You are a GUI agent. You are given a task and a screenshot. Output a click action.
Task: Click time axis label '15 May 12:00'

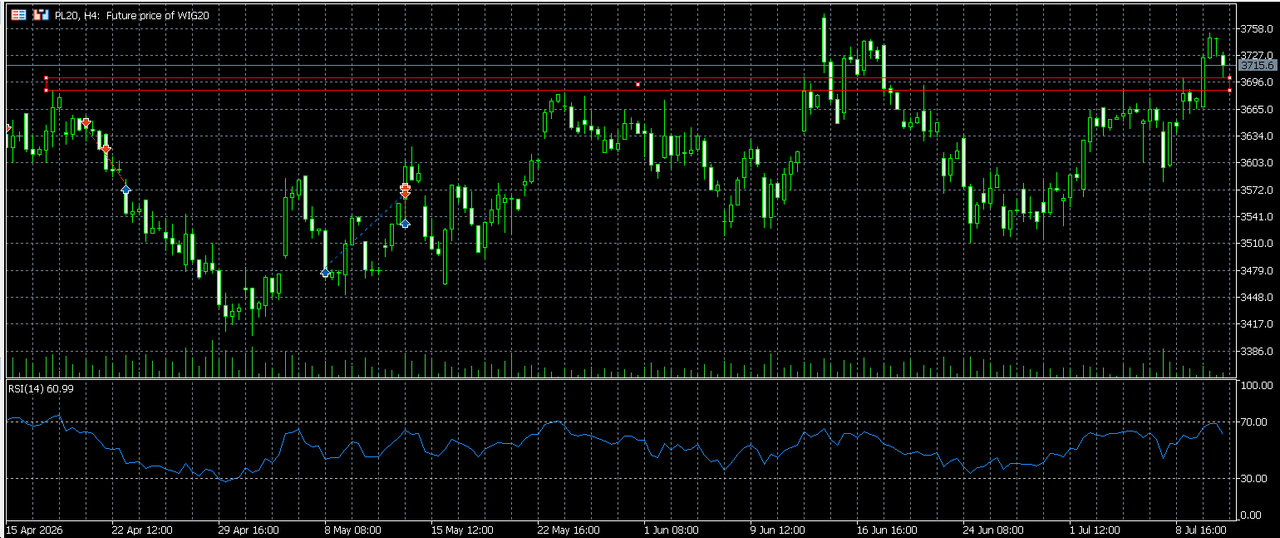[x=462, y=530]
